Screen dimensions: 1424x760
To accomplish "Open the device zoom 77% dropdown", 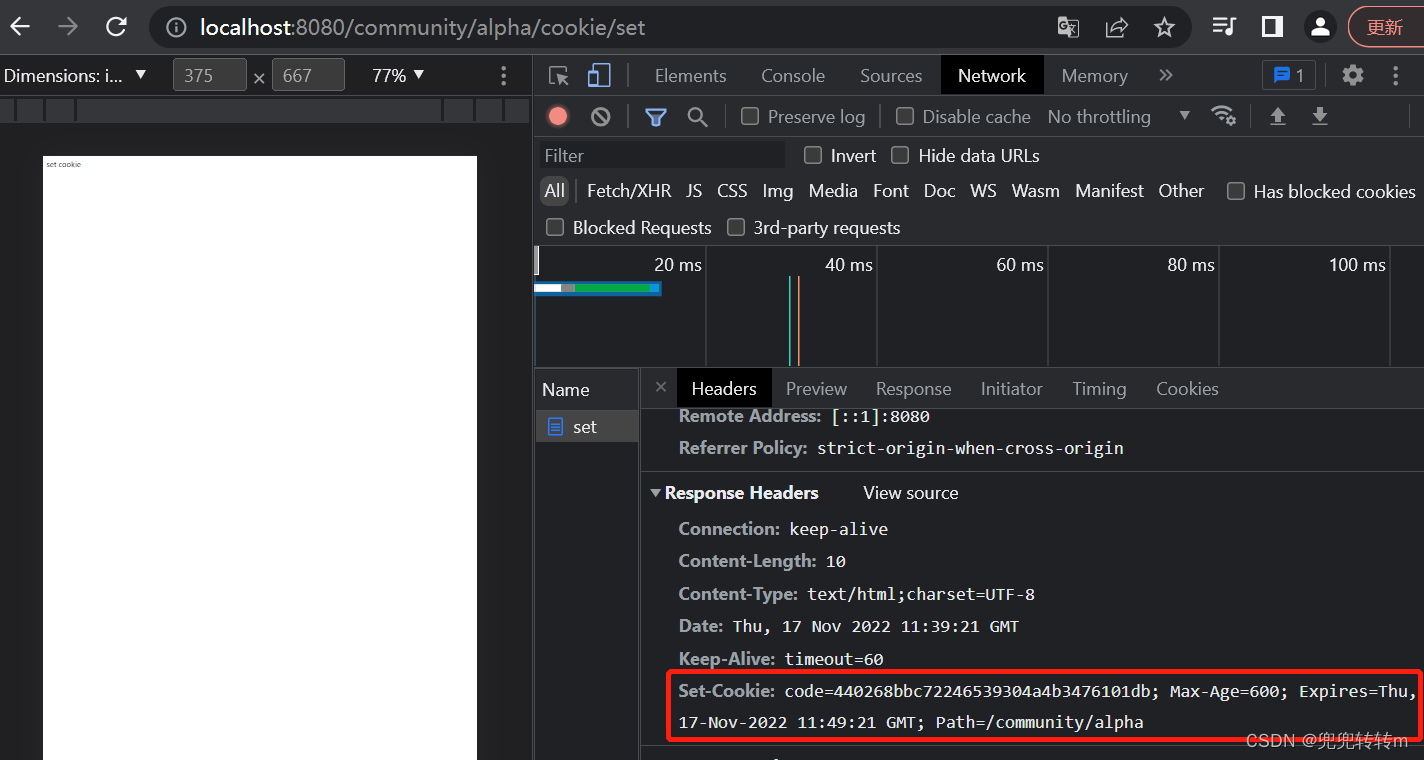I will click(398, 76).
